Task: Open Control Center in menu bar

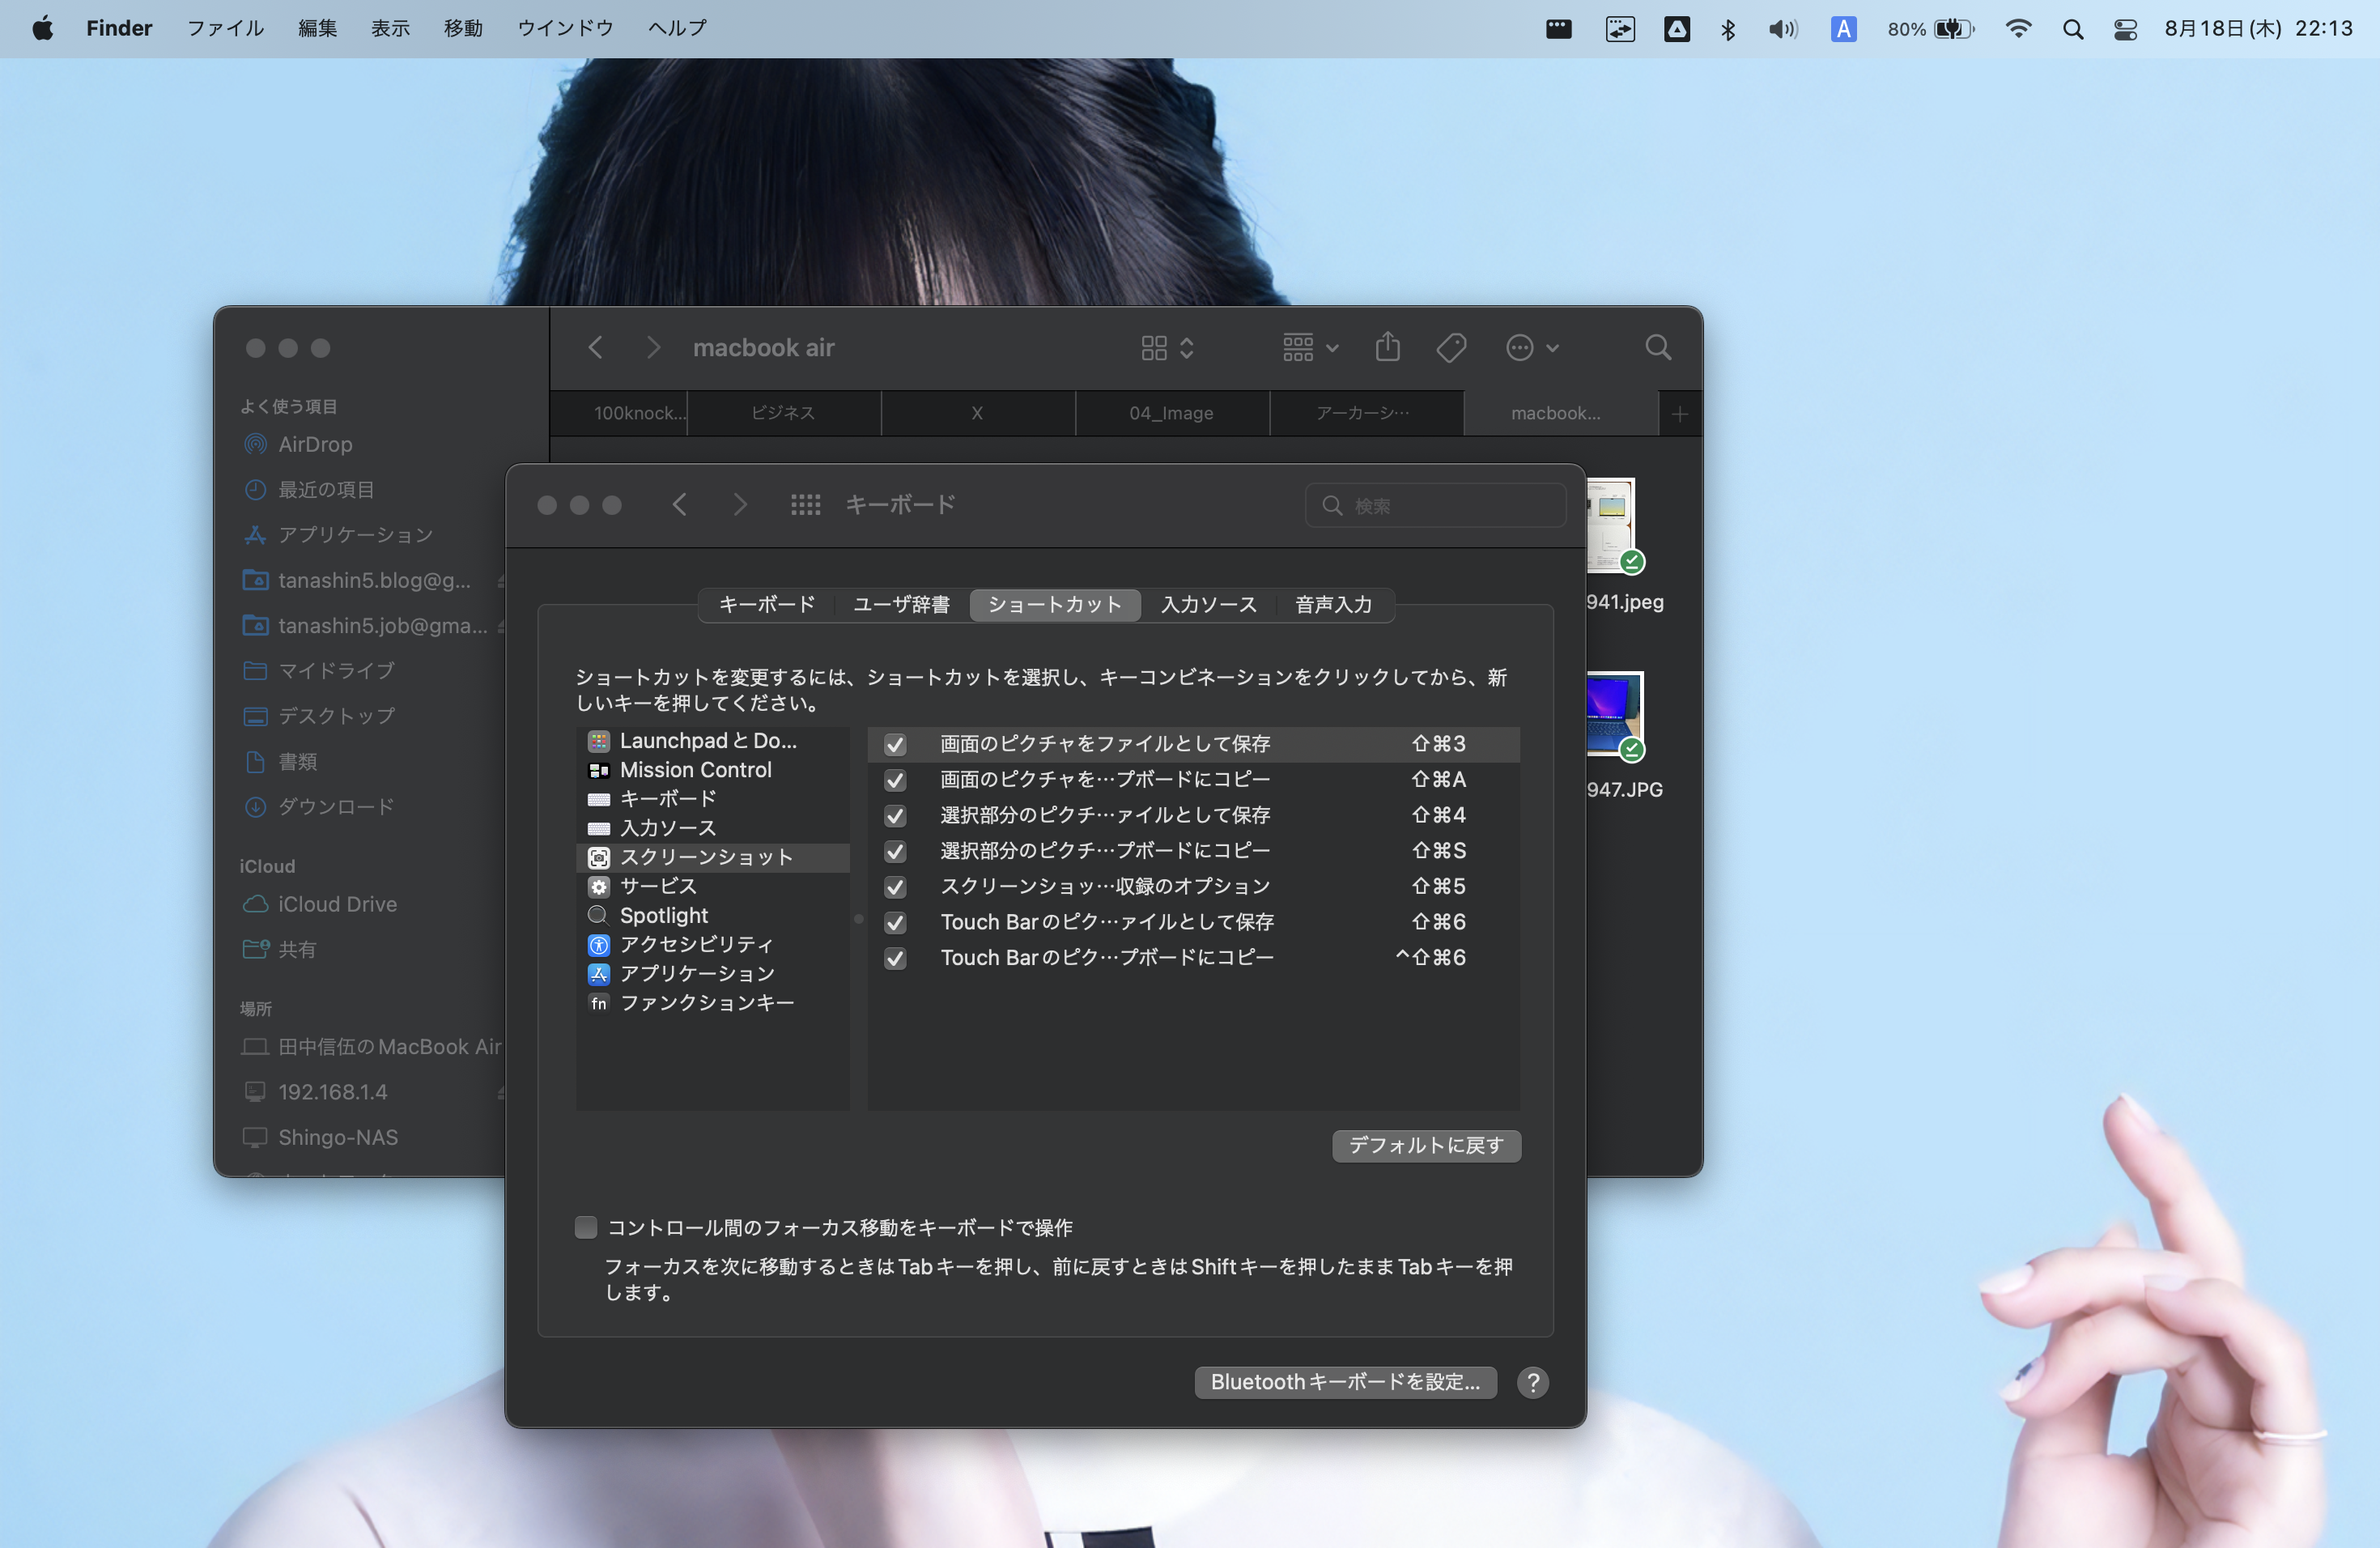Action: 2125,29
